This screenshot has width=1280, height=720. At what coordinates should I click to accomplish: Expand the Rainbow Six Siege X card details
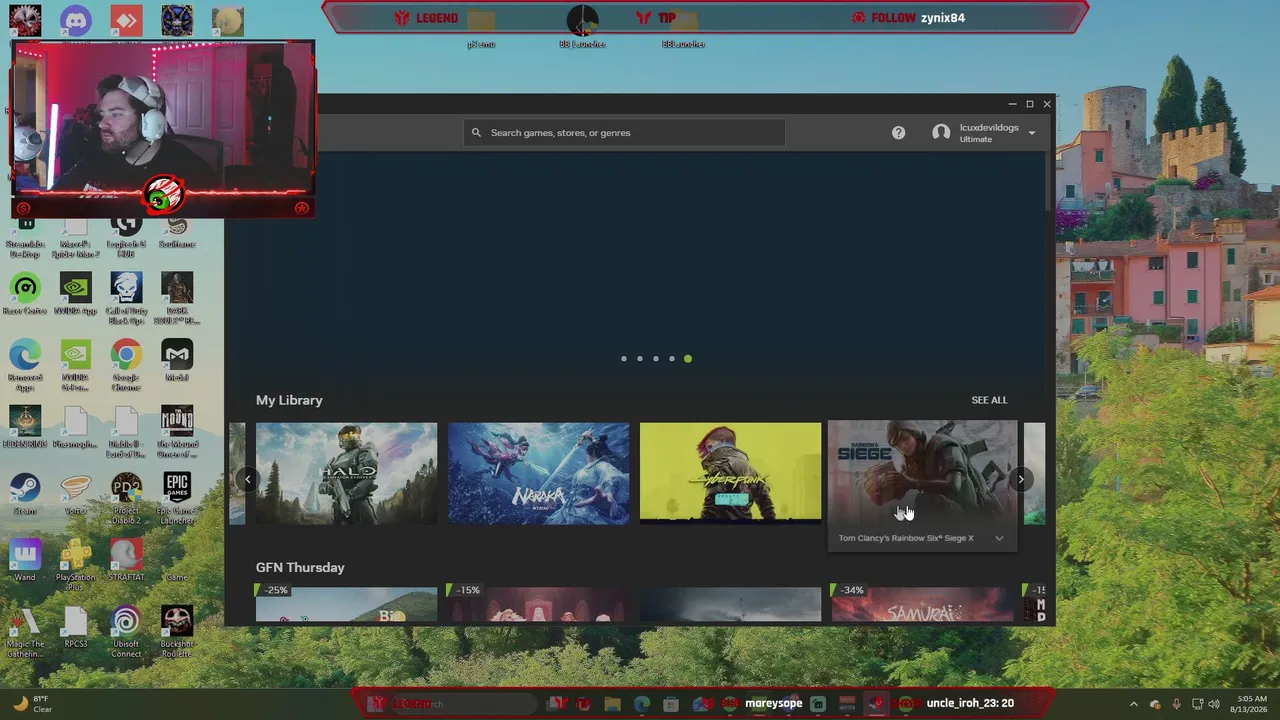point(999,538)
